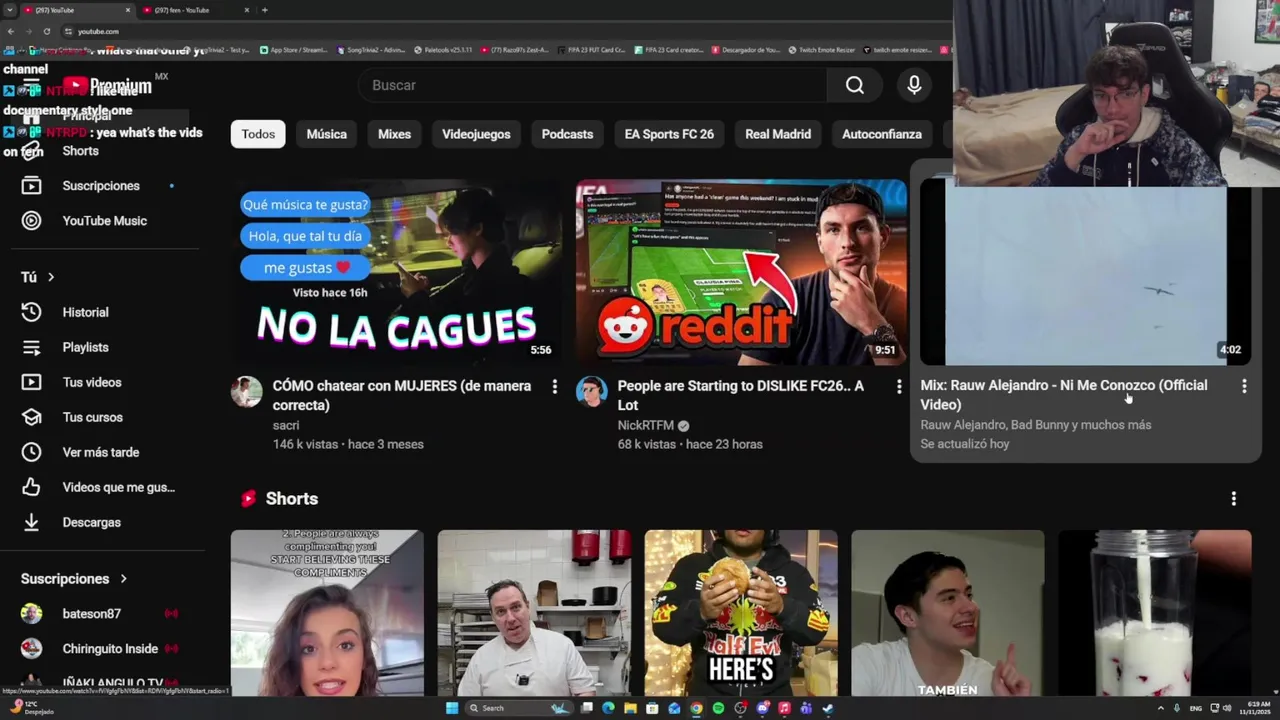Open the Short about compliments
The height and width of the screenshot is (720, 1280).
pyautogui.click(x=327, y=613)
